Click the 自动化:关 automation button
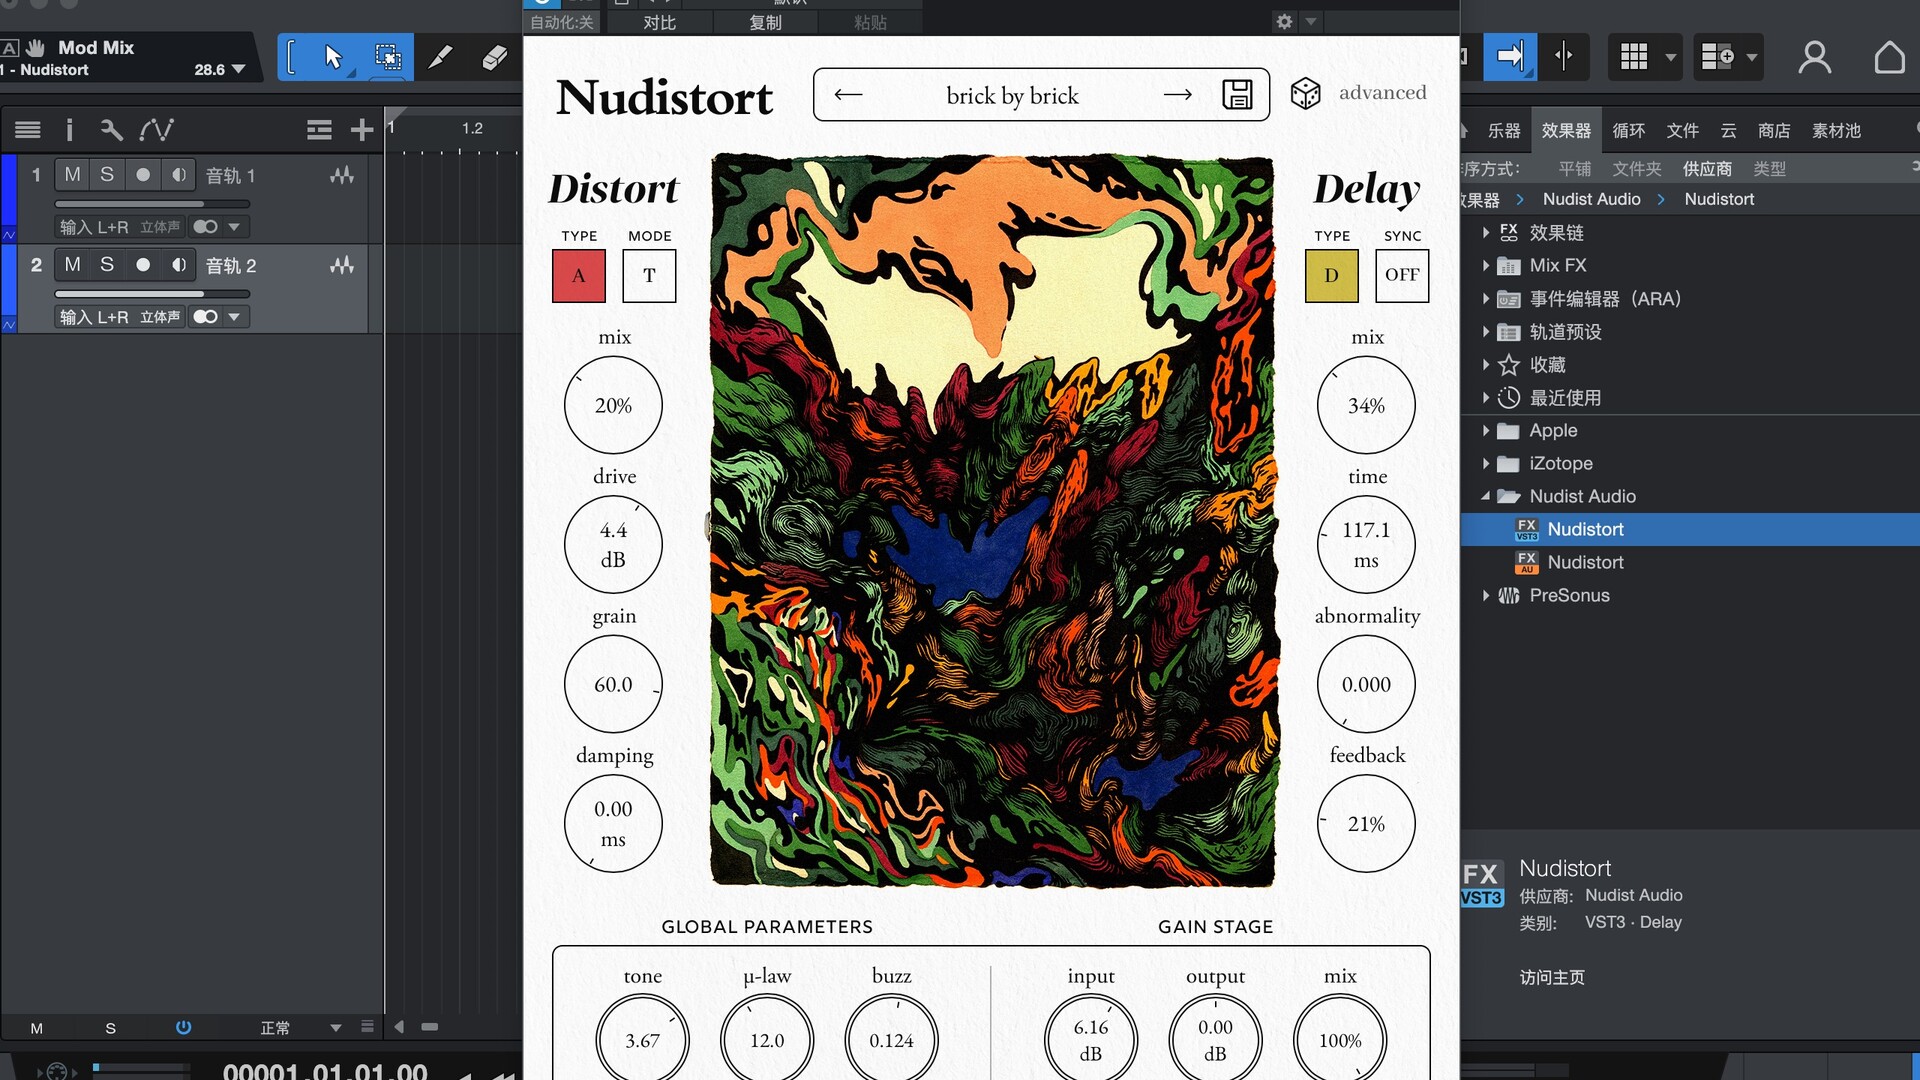 (x=562, y=22)
